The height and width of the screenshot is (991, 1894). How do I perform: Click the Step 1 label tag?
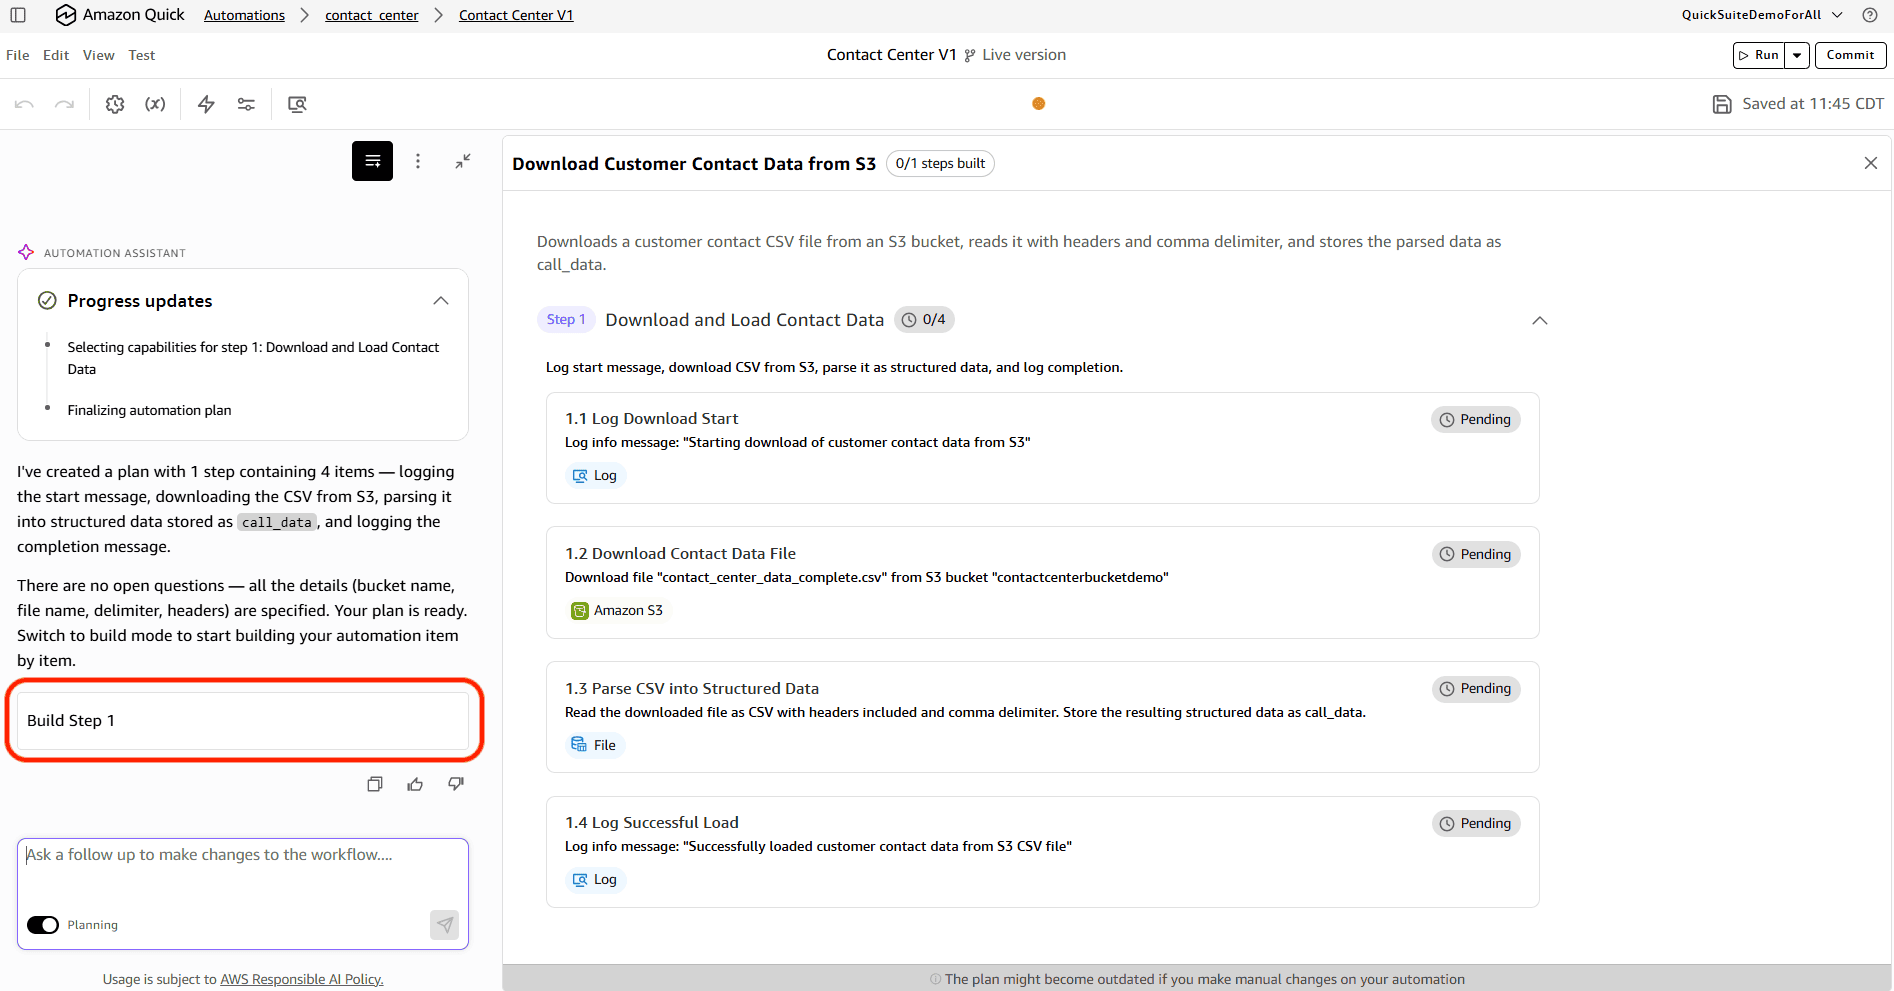click(x=566, y=320)
